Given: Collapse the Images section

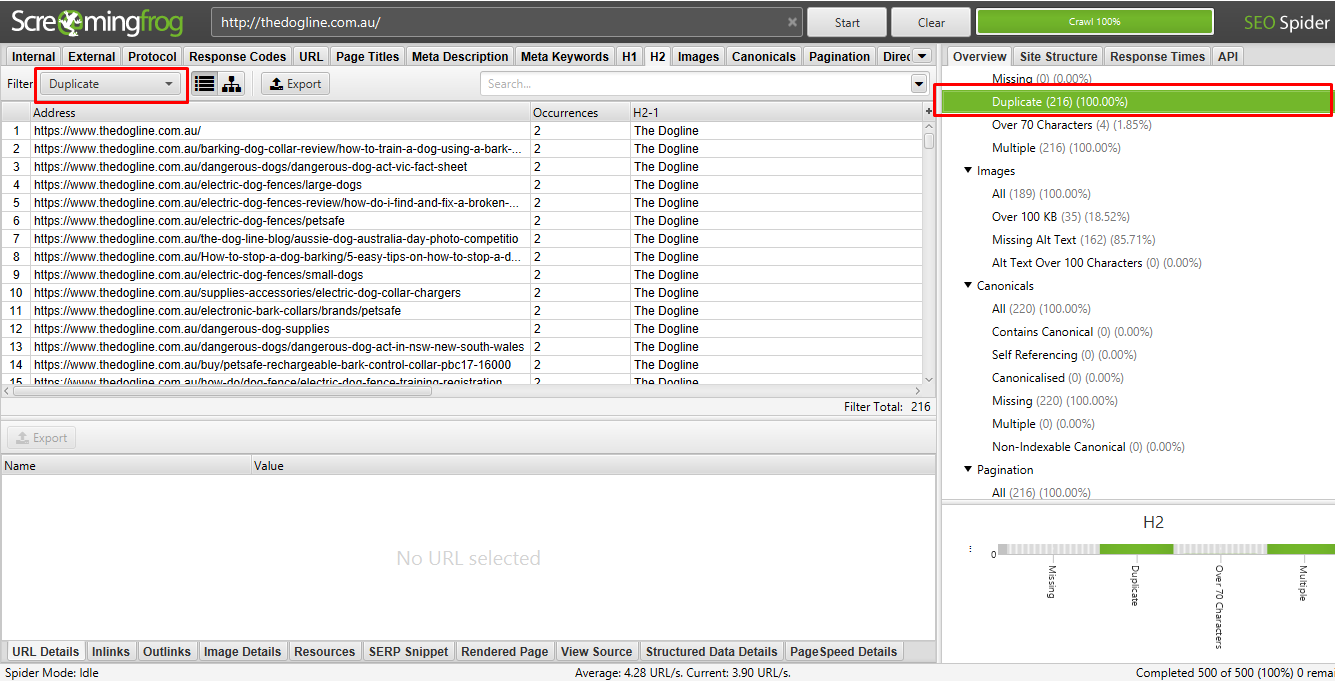Looking at the screenshot, I should (968, 171).
